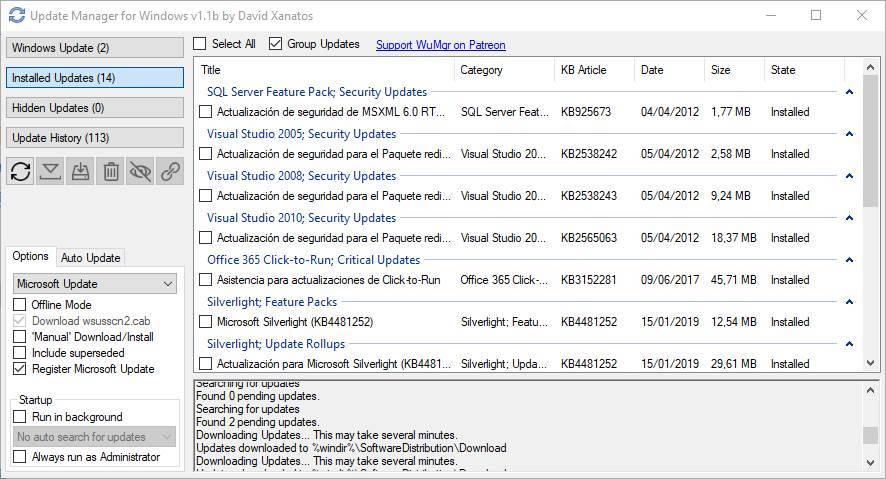Screen dimensions: 886x479
Task: Click log pane scrollbar up arrow
Action: point(870,390)
